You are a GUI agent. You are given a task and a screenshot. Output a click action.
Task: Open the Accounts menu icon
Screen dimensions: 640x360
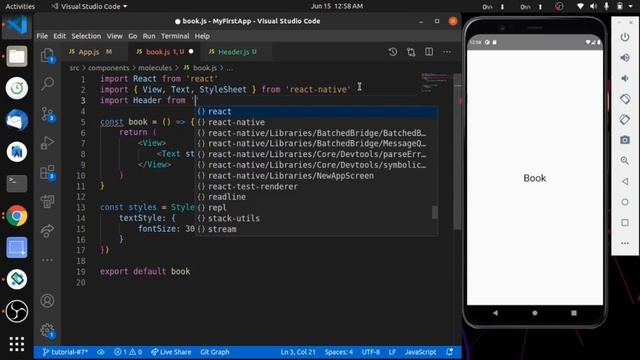(47, 301)
